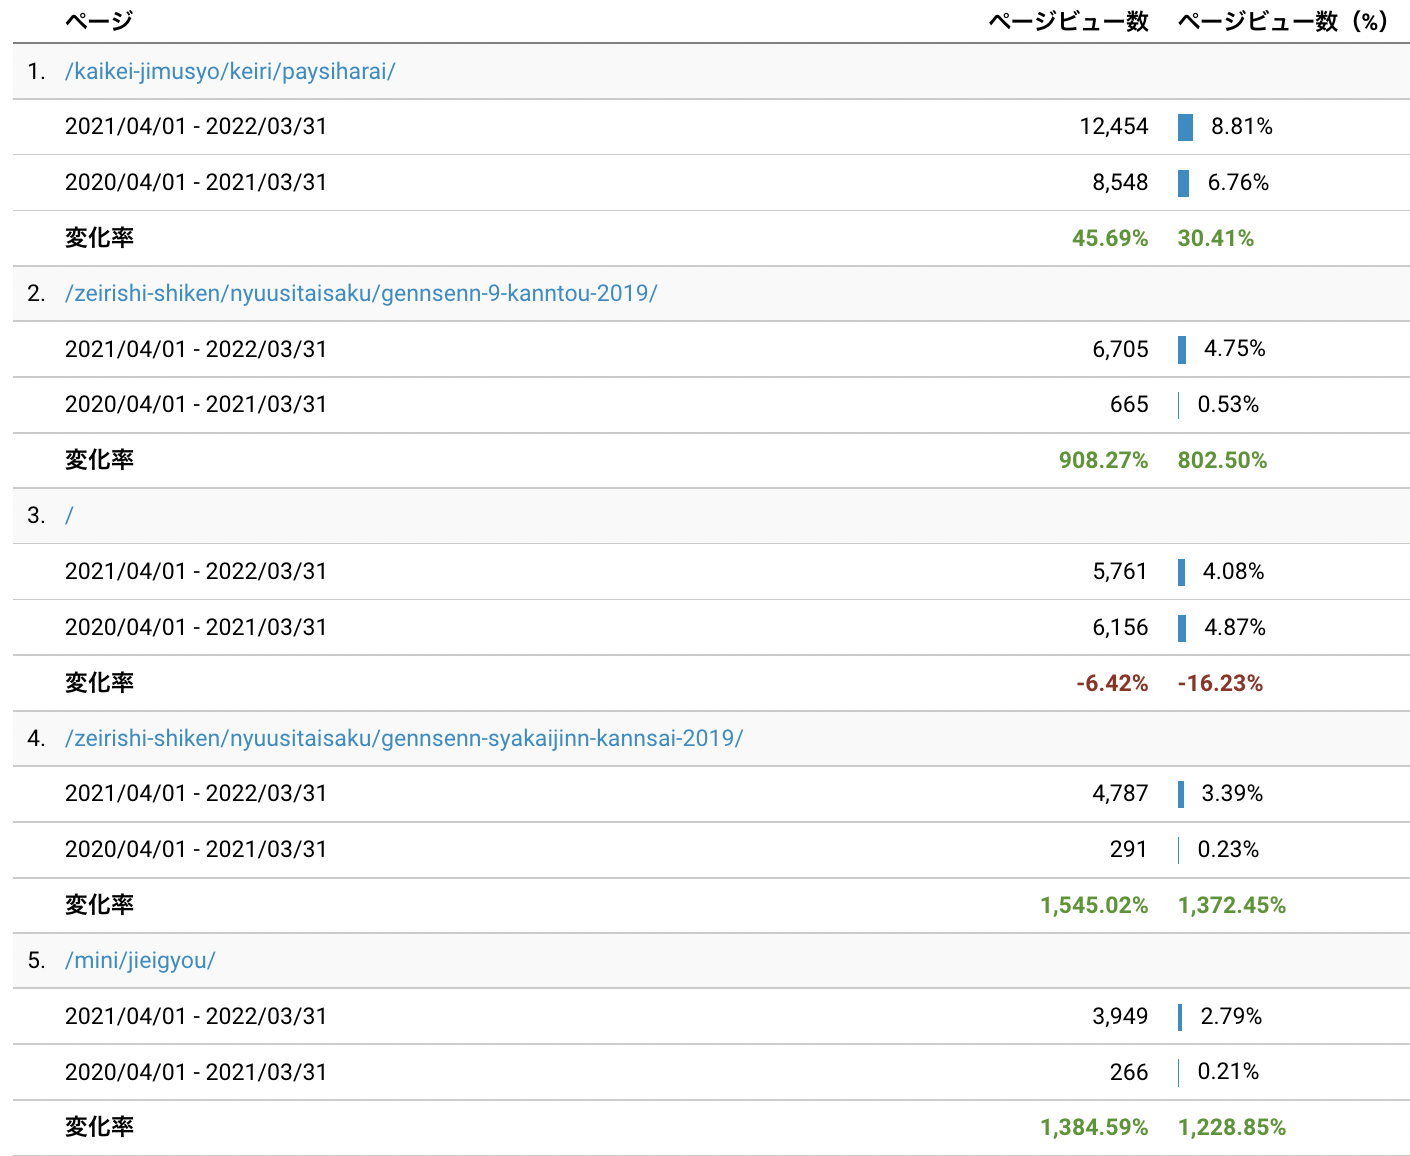The width and height of the screenshot is (1410, 1156).
Task: Select the 4.75% percentage value
Action: [1235, 349]
